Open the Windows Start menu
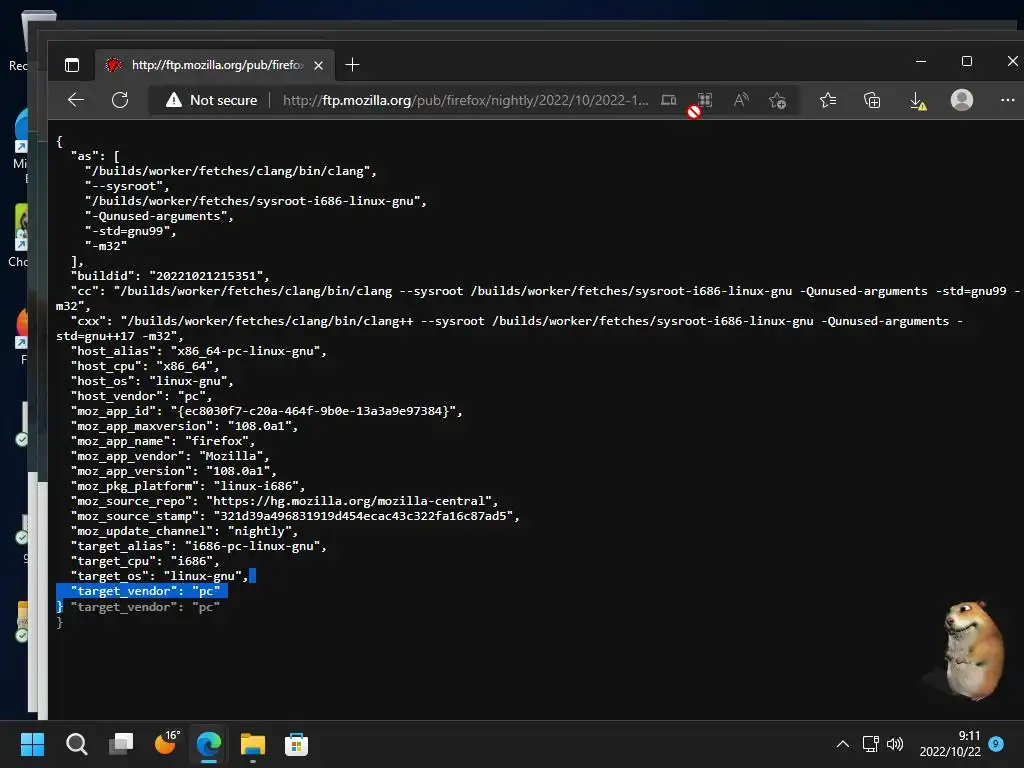This screenshot has height=768, width=1024. pos(32,744)
